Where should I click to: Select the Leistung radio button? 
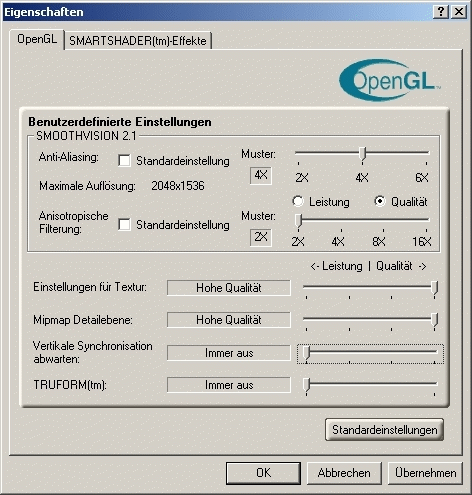298,201
